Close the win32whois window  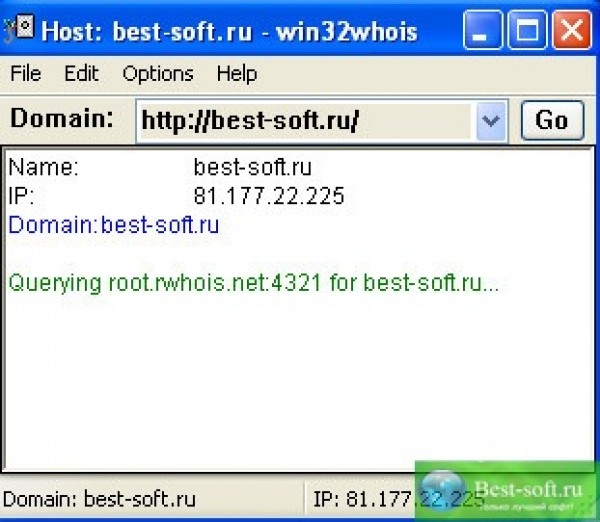572,30
